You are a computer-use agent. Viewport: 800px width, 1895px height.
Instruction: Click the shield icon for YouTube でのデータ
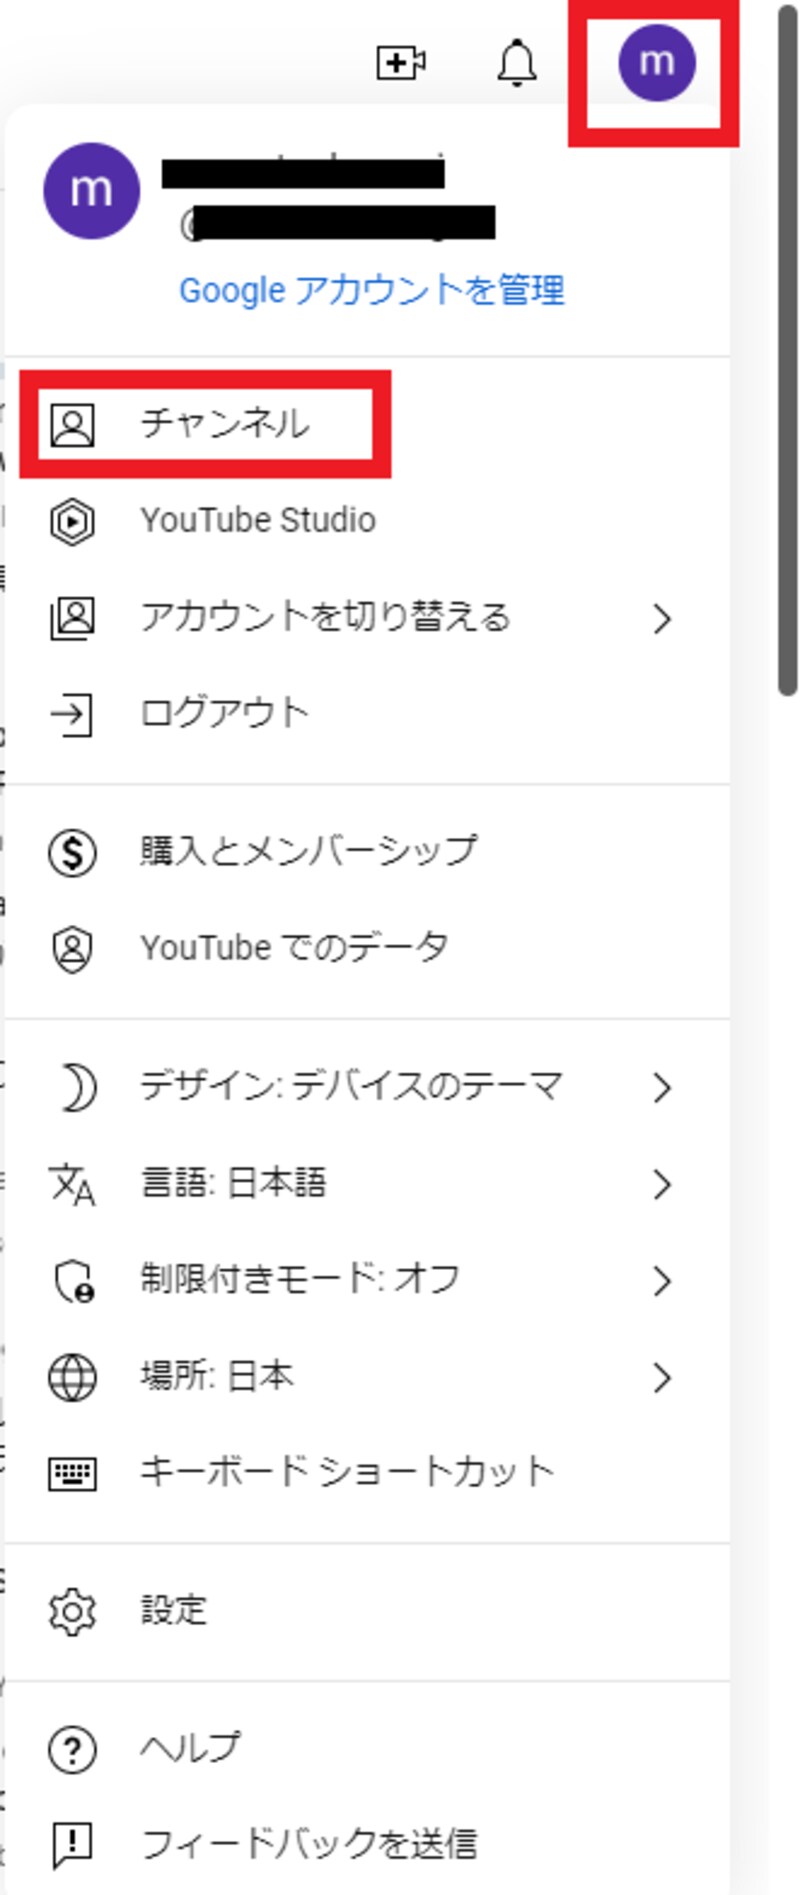72,948
